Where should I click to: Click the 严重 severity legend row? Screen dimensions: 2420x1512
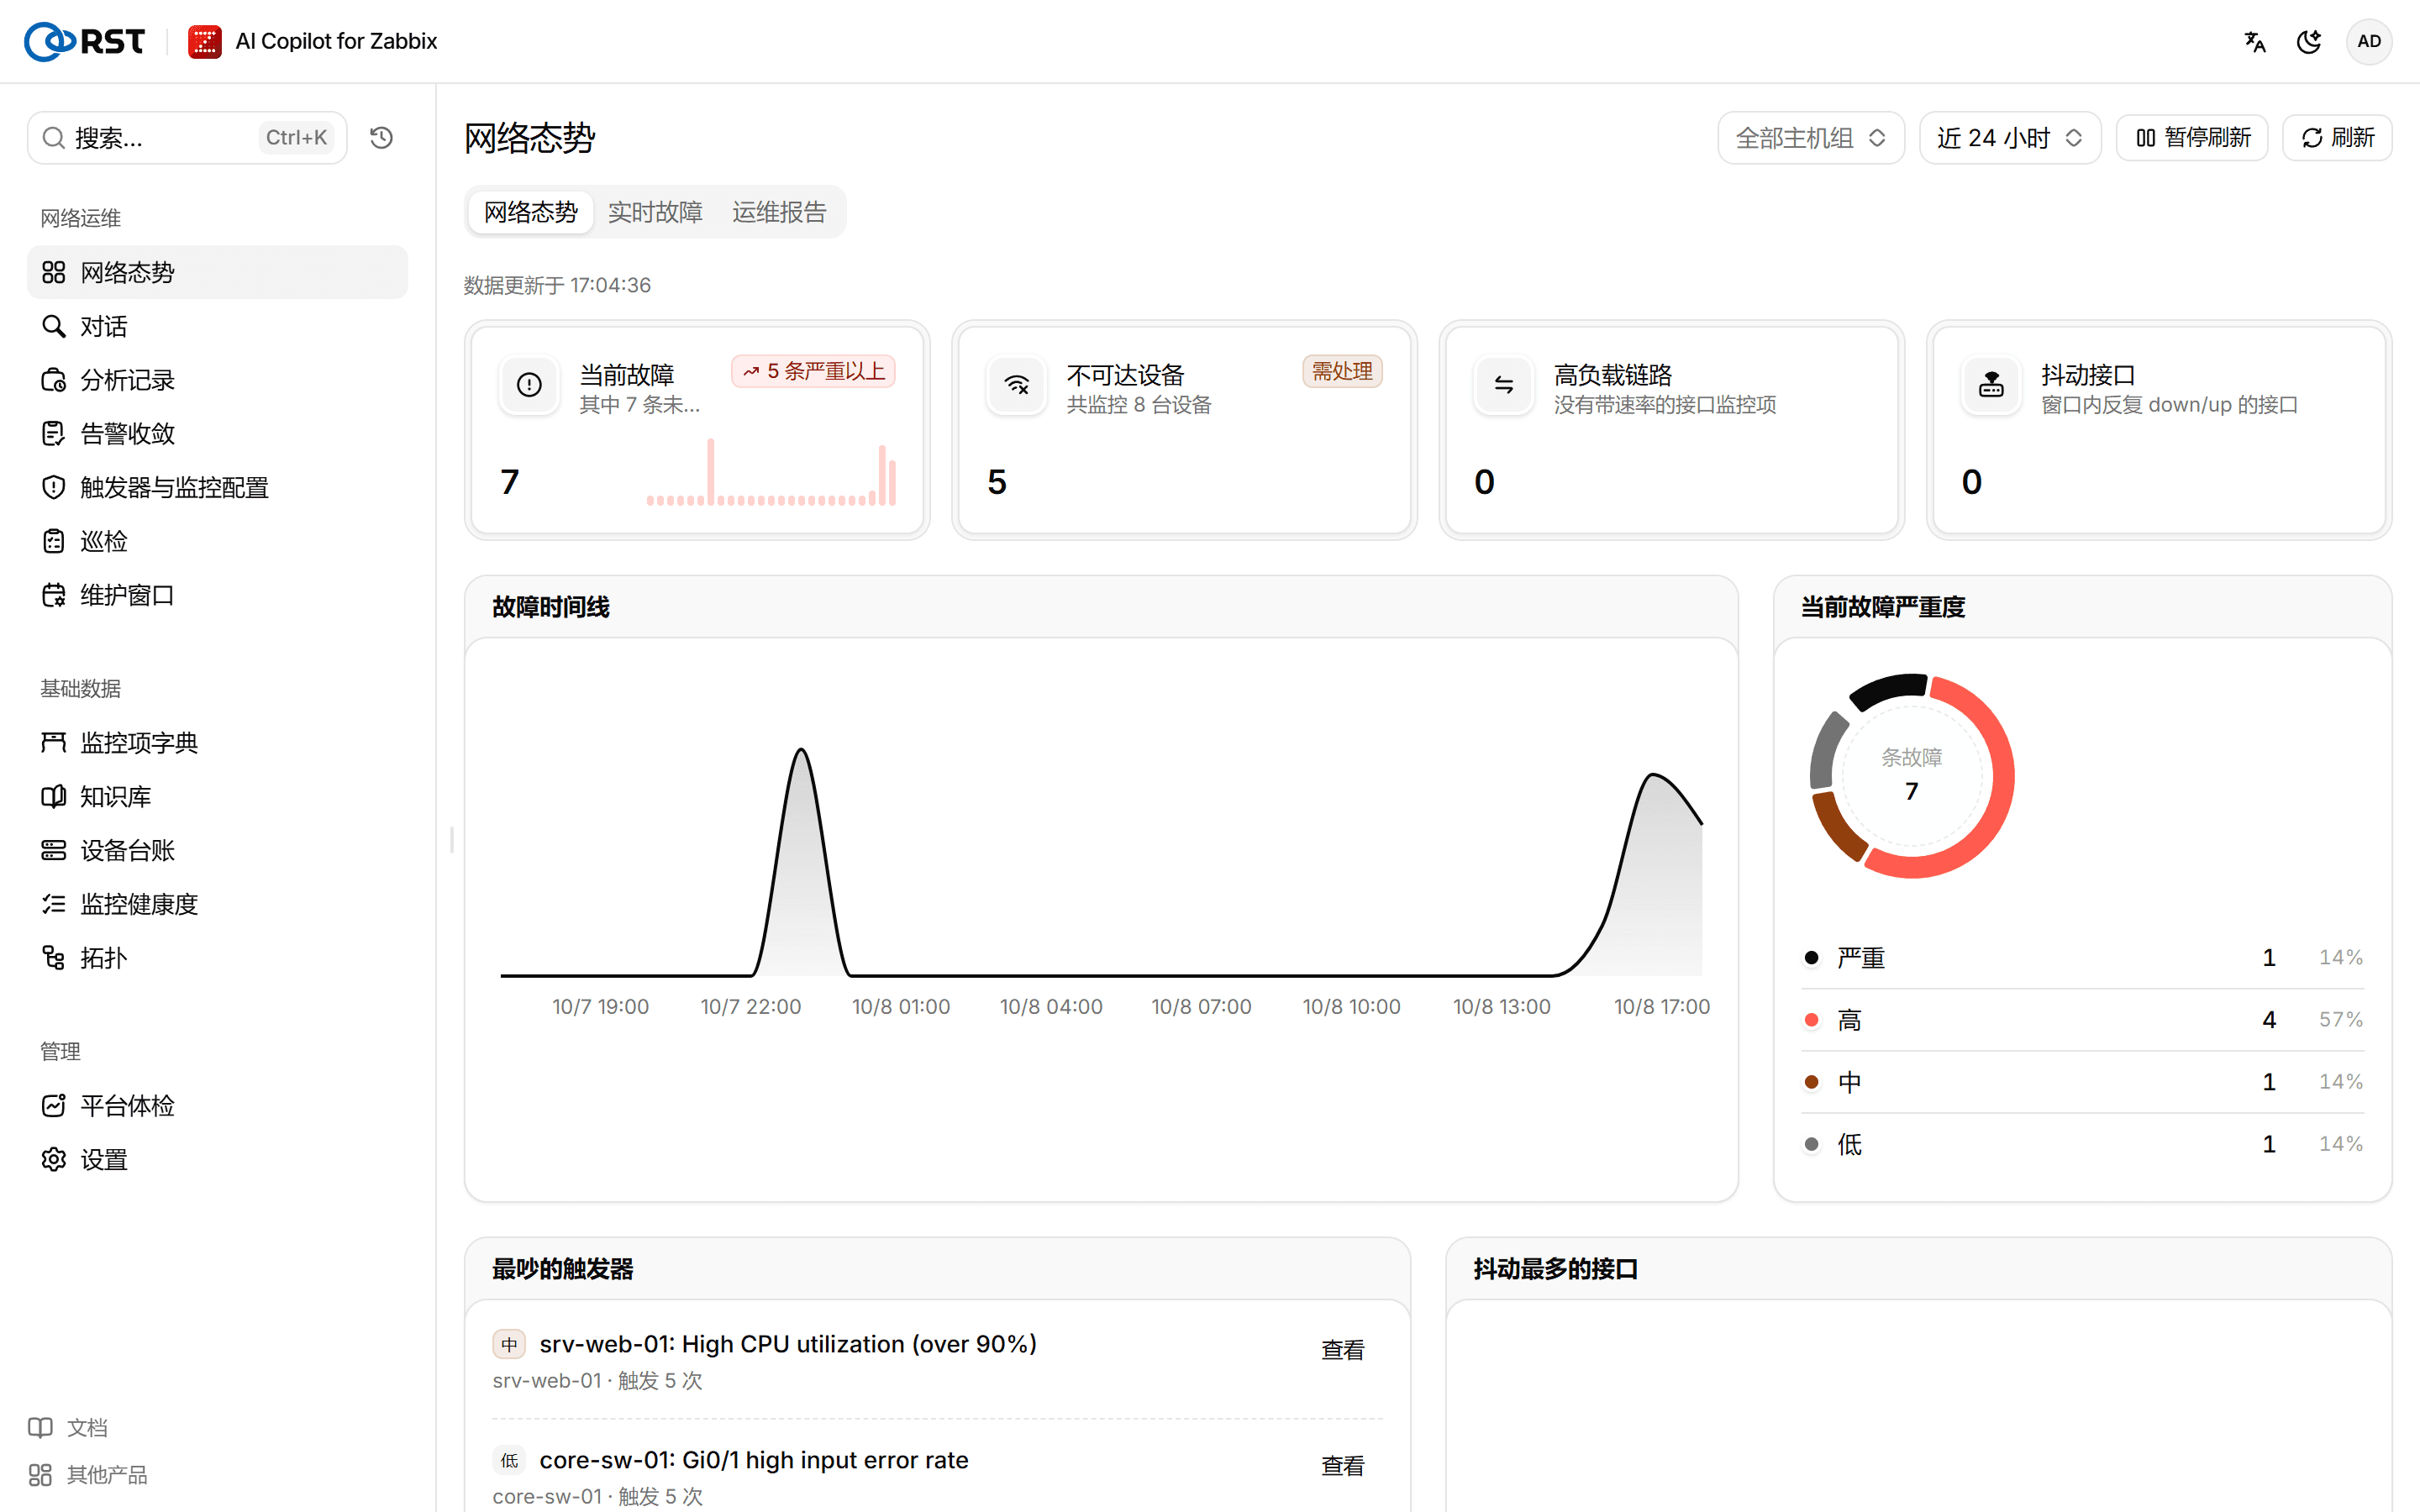(2082, 957)
